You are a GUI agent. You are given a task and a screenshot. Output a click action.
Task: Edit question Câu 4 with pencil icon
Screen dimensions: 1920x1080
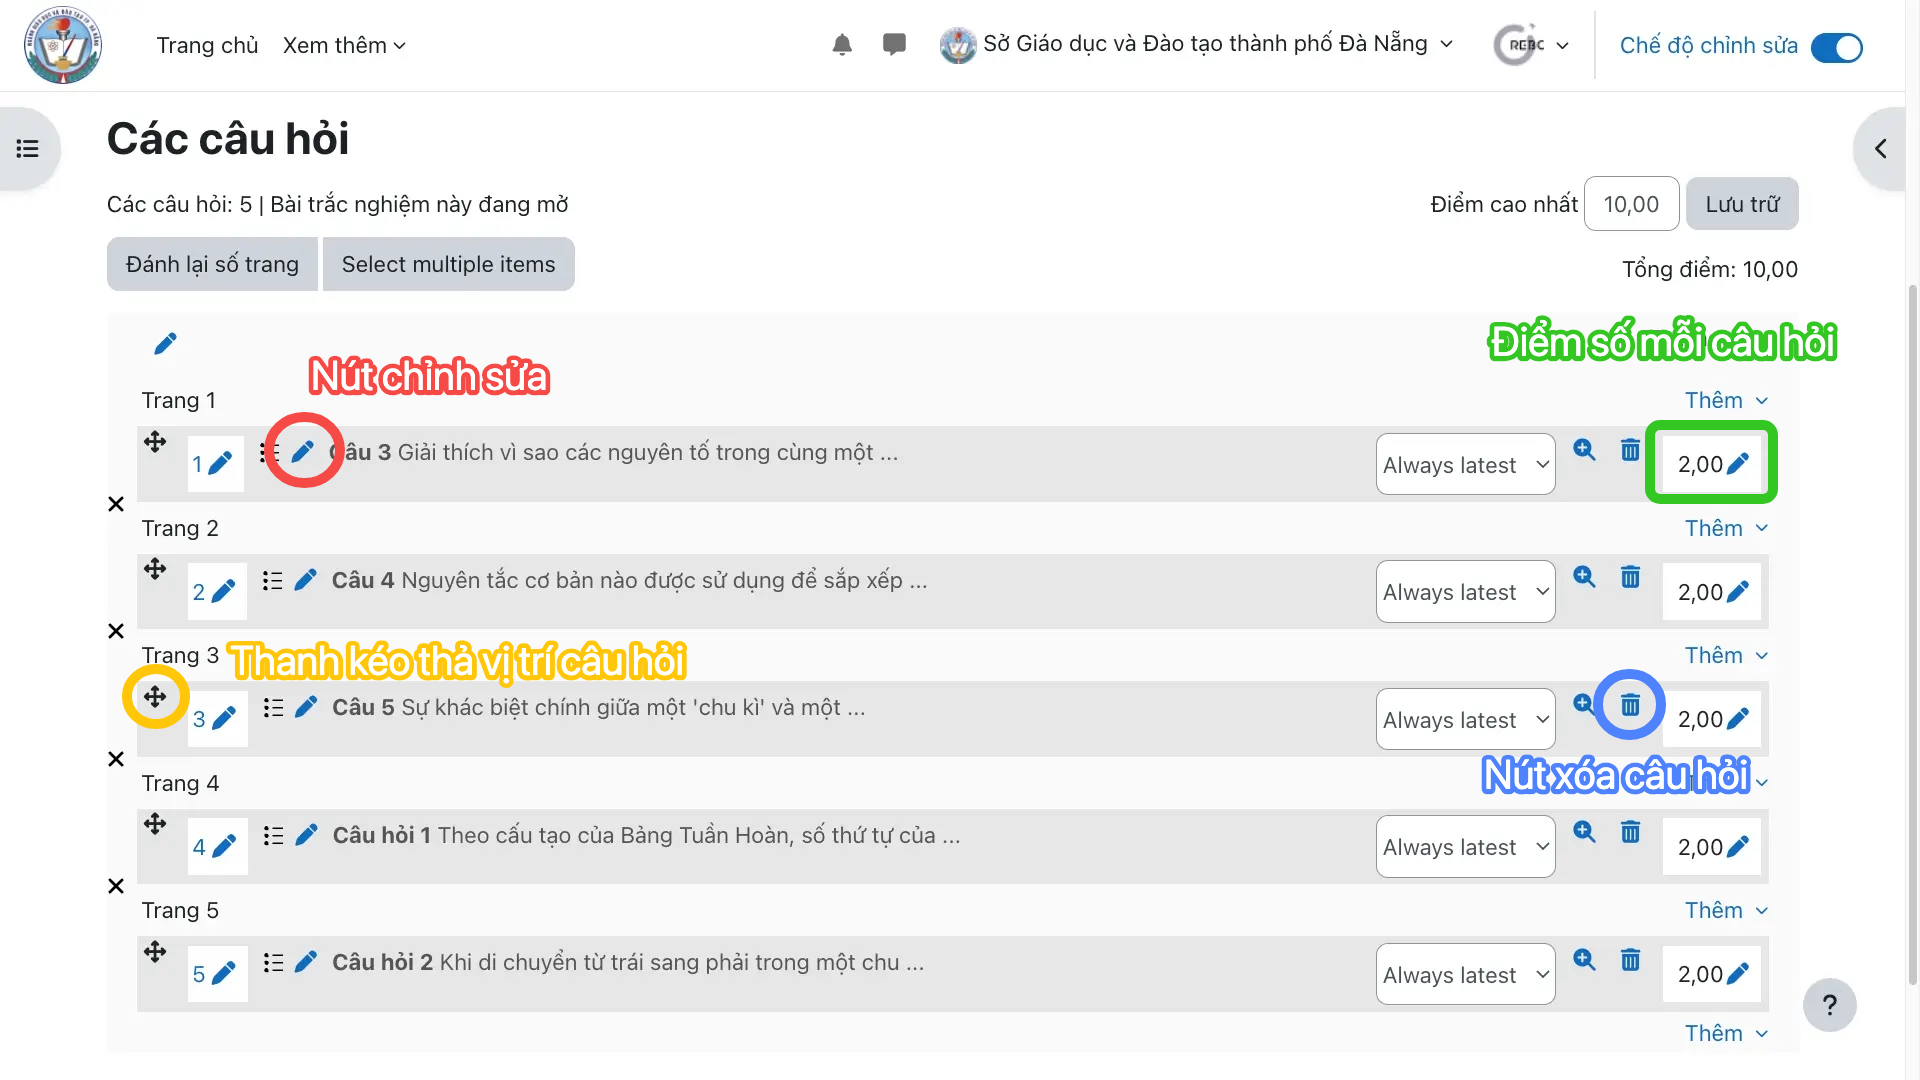(x=306, y=580)
